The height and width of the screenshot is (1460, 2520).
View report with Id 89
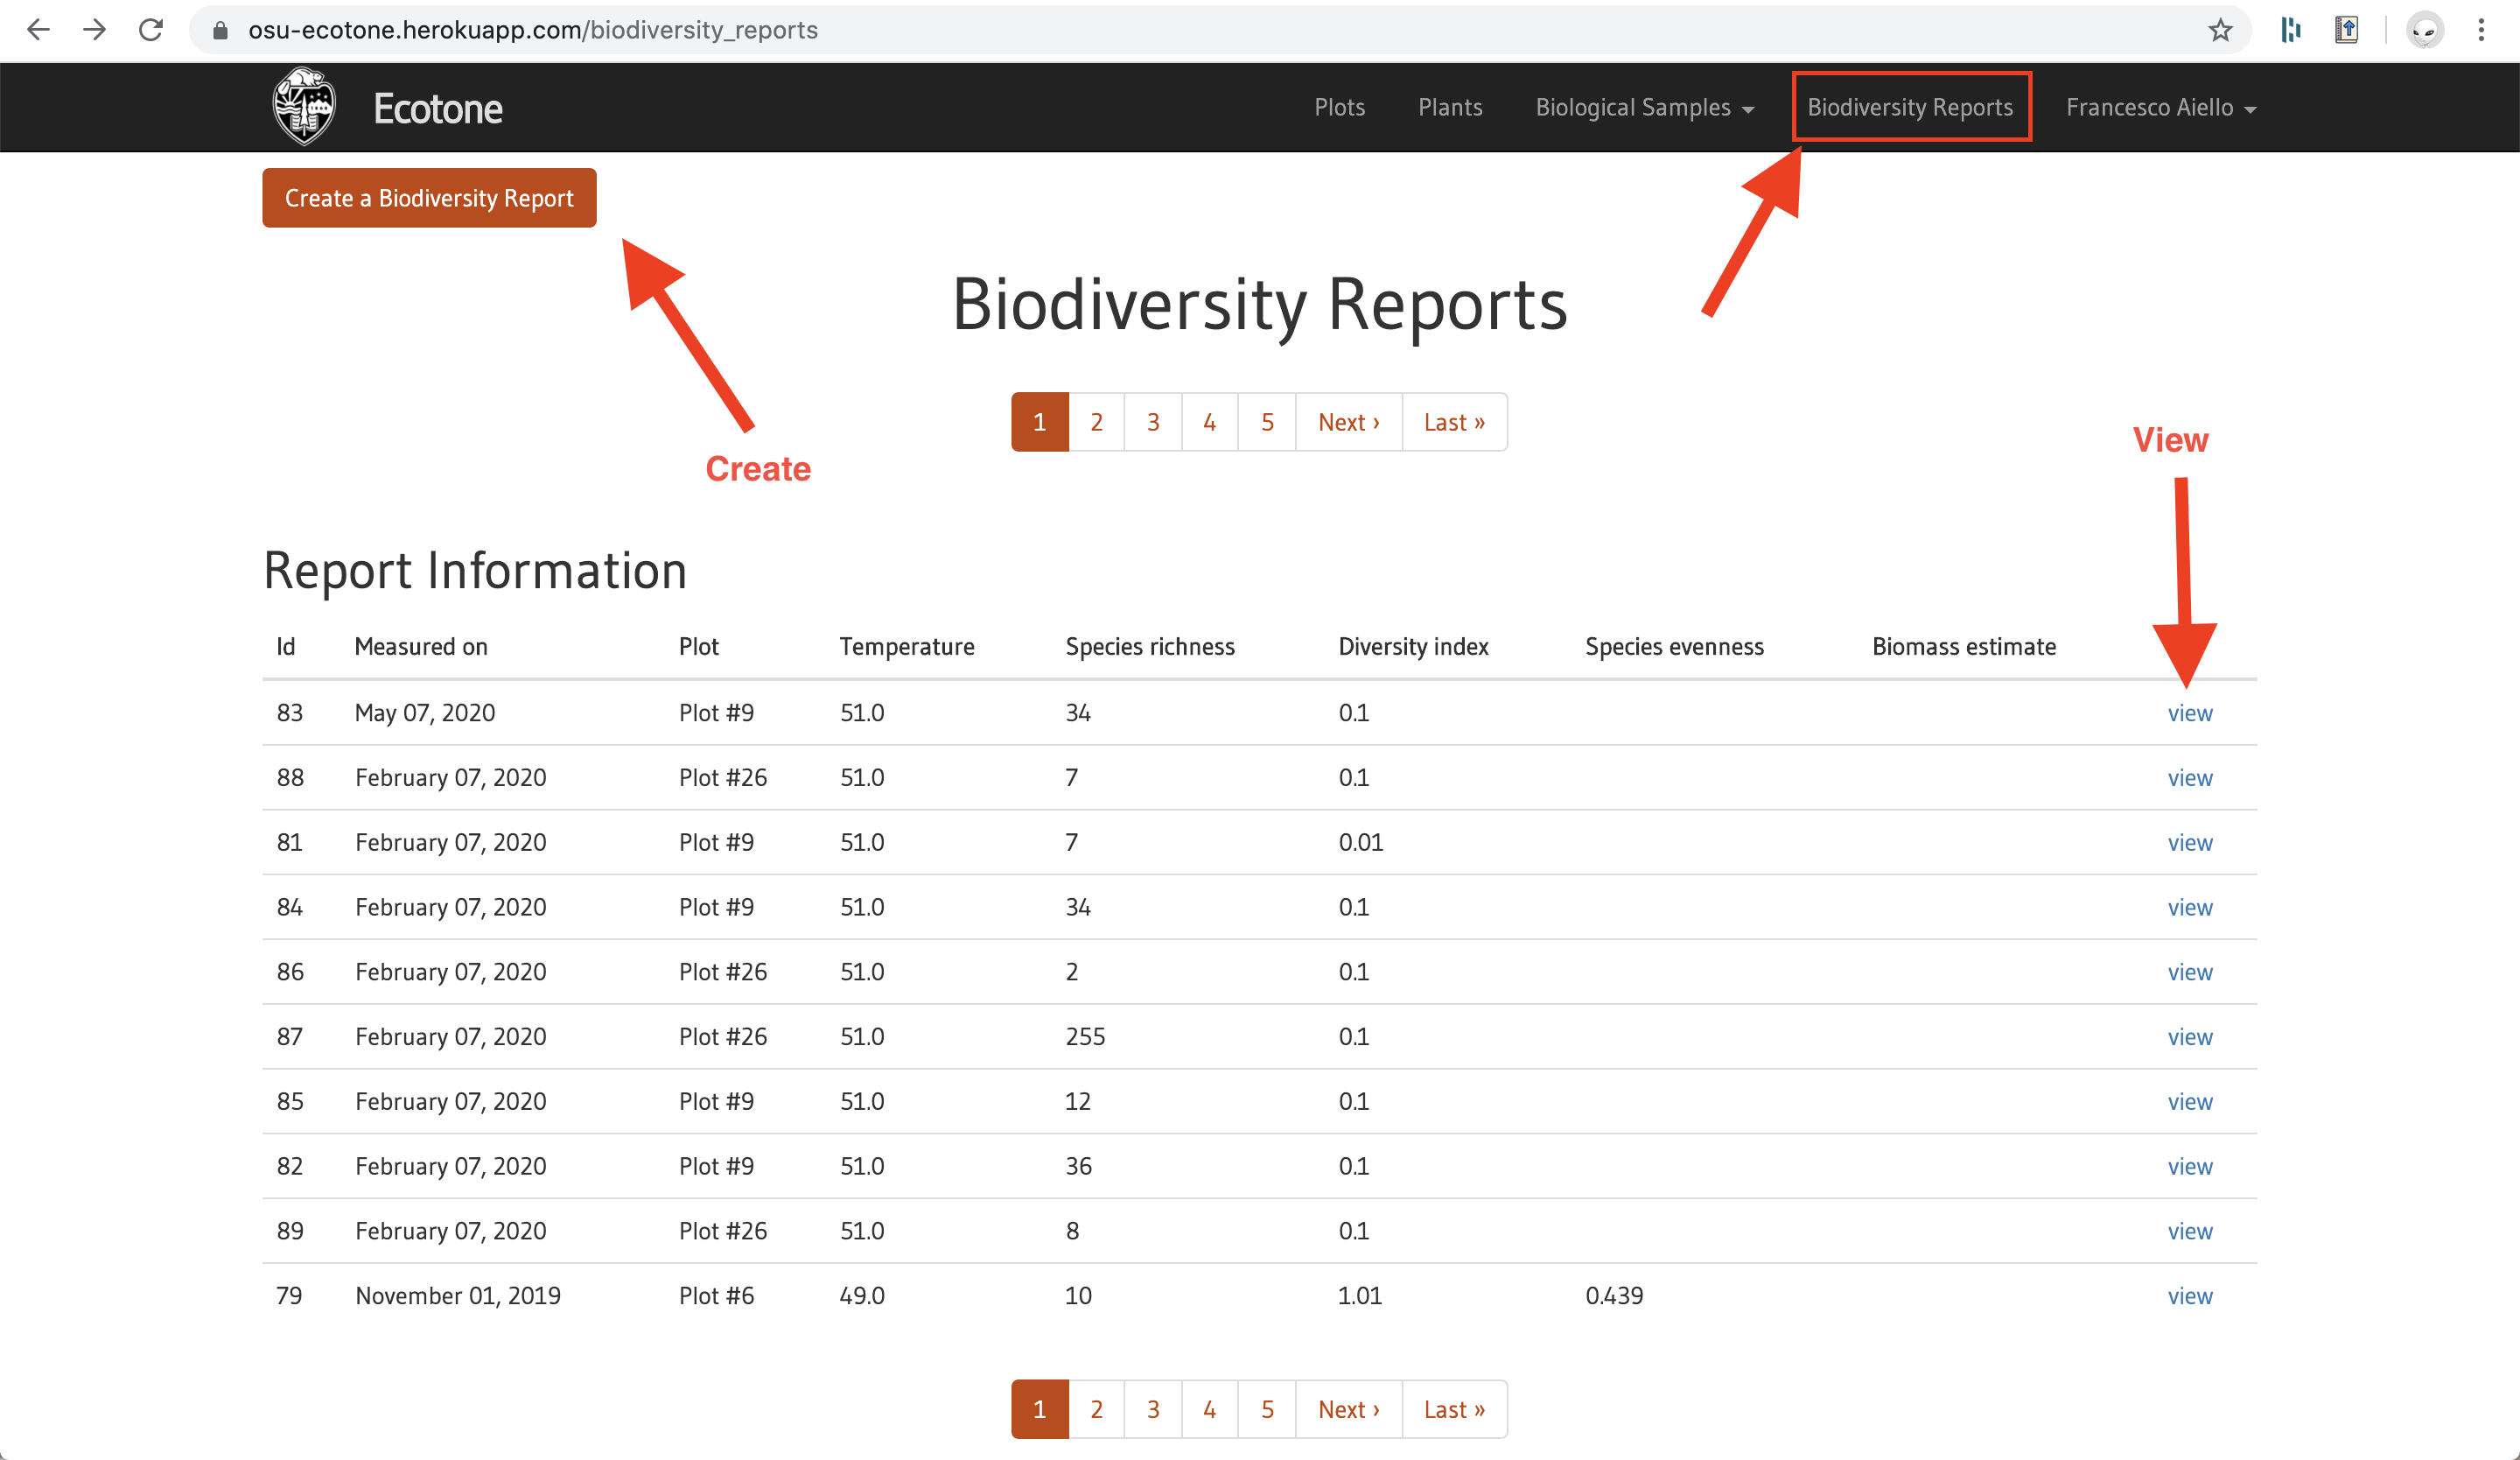point(2190,1231)
